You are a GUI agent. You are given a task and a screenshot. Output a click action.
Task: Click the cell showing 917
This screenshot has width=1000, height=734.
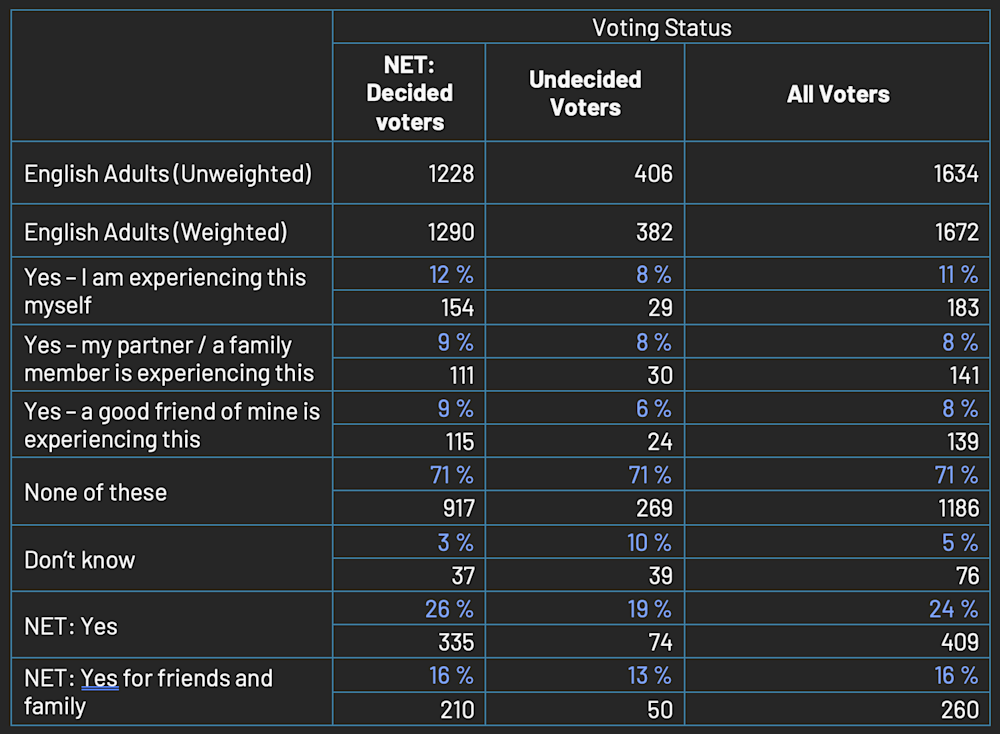[x=455, y=508]
